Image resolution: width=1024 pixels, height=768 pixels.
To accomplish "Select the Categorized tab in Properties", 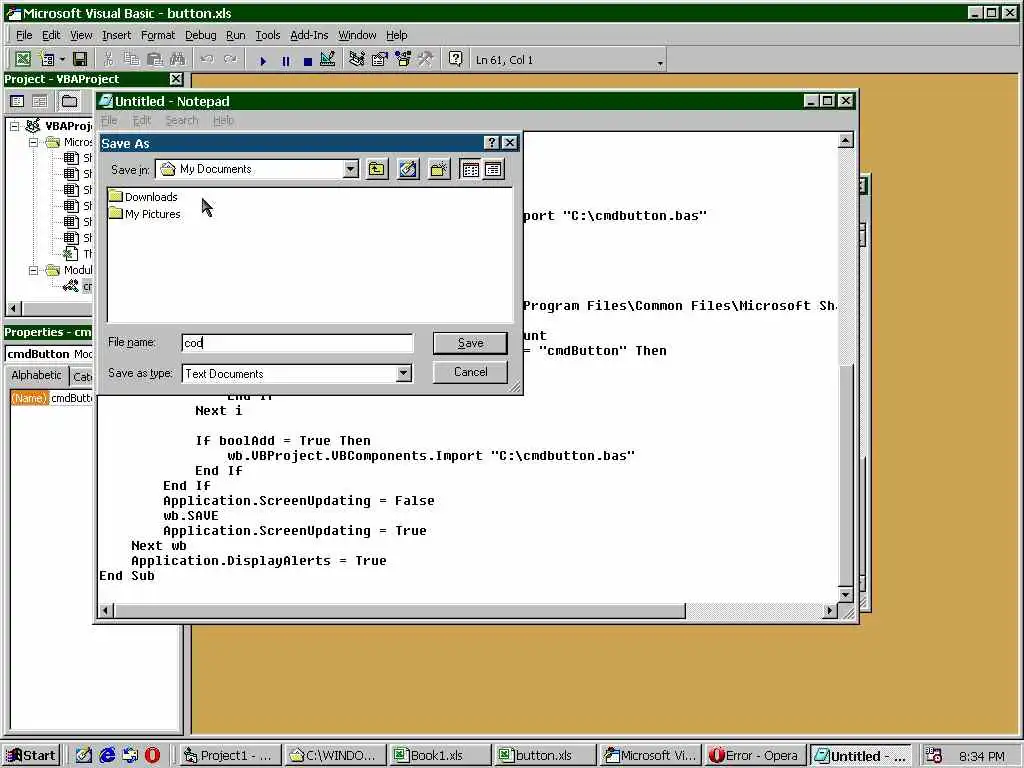I will 82,377.
